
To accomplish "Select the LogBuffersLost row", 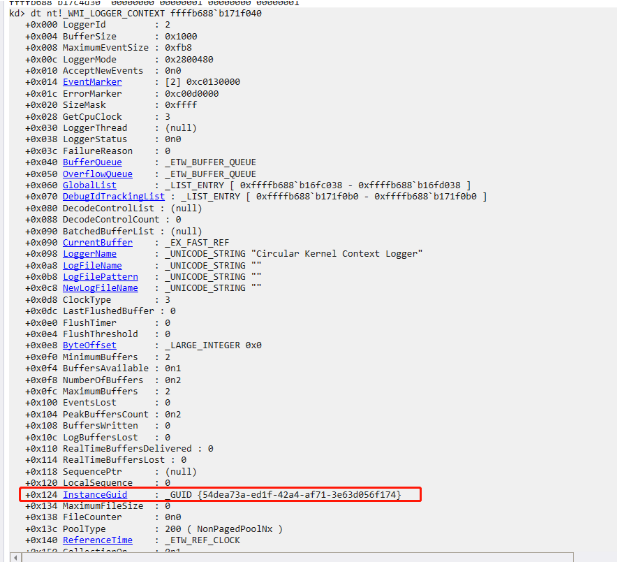I will pos(98,437).
